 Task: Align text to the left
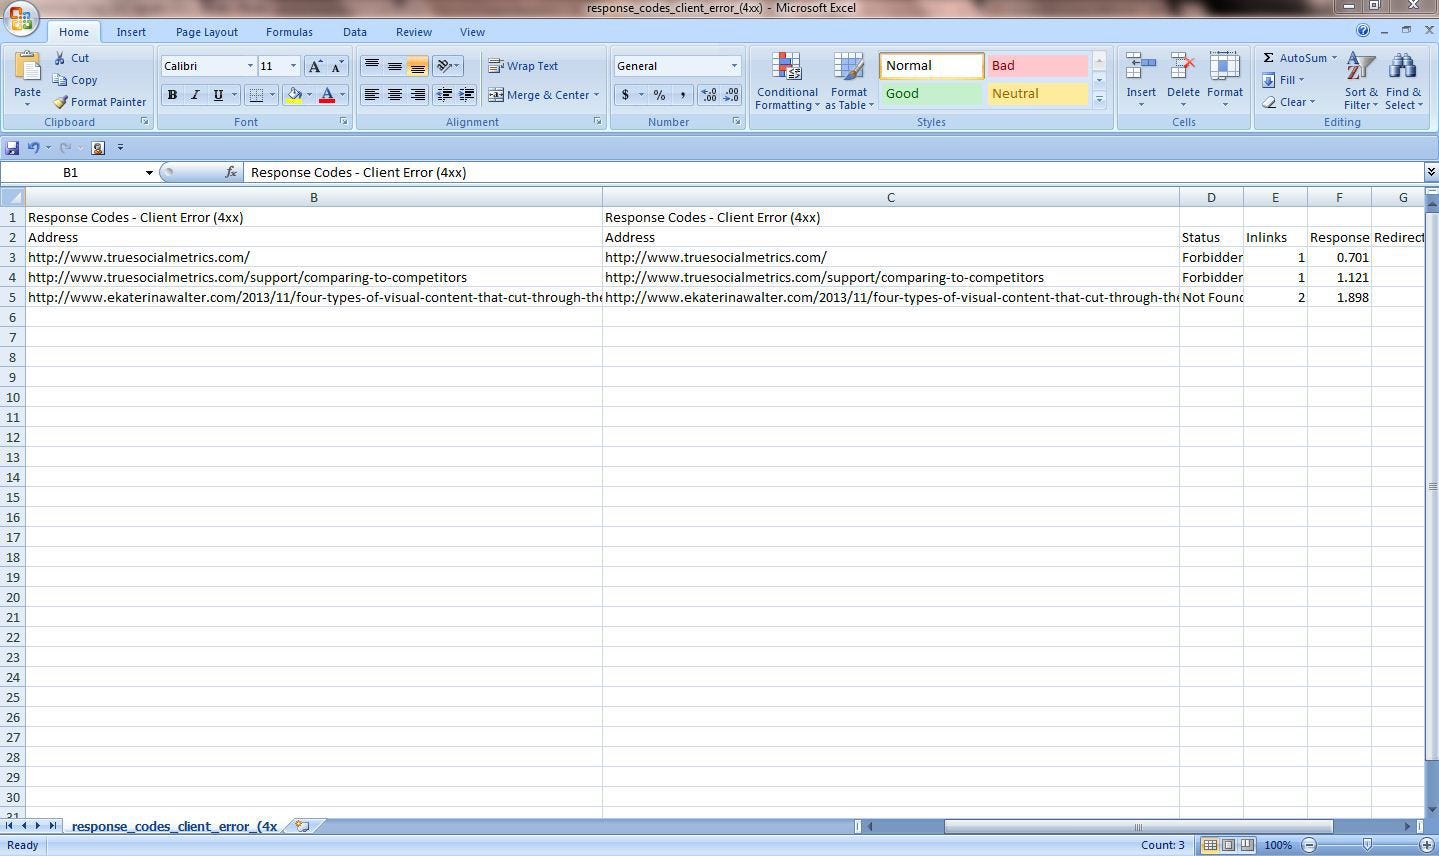pos(371,95)
